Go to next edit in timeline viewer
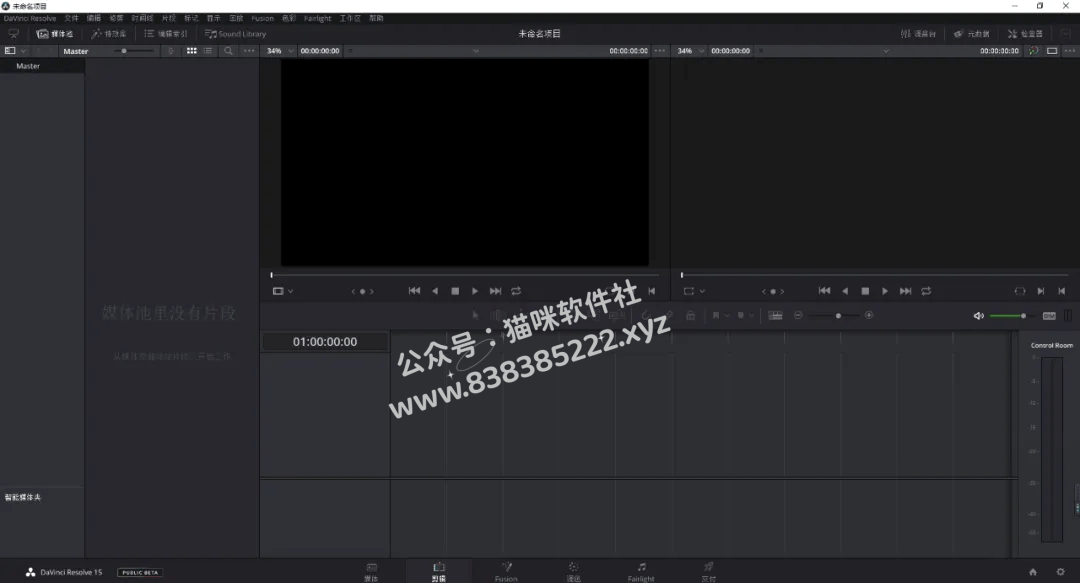Image resolution: width=1080 pixels, height=583 pixels. [x=906, y=291]
